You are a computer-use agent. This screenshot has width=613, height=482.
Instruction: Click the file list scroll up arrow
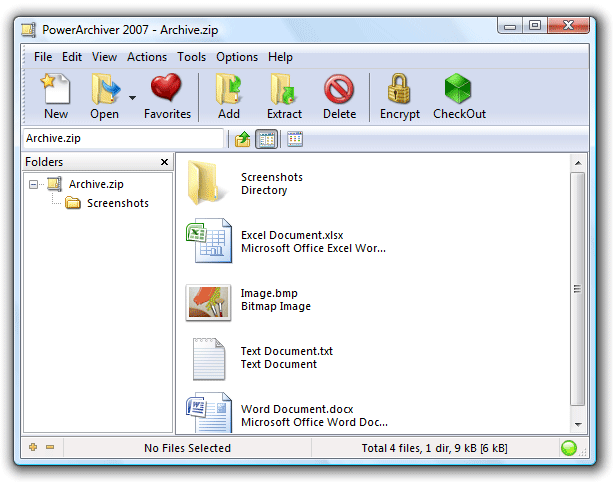click(x=578, y=163)
